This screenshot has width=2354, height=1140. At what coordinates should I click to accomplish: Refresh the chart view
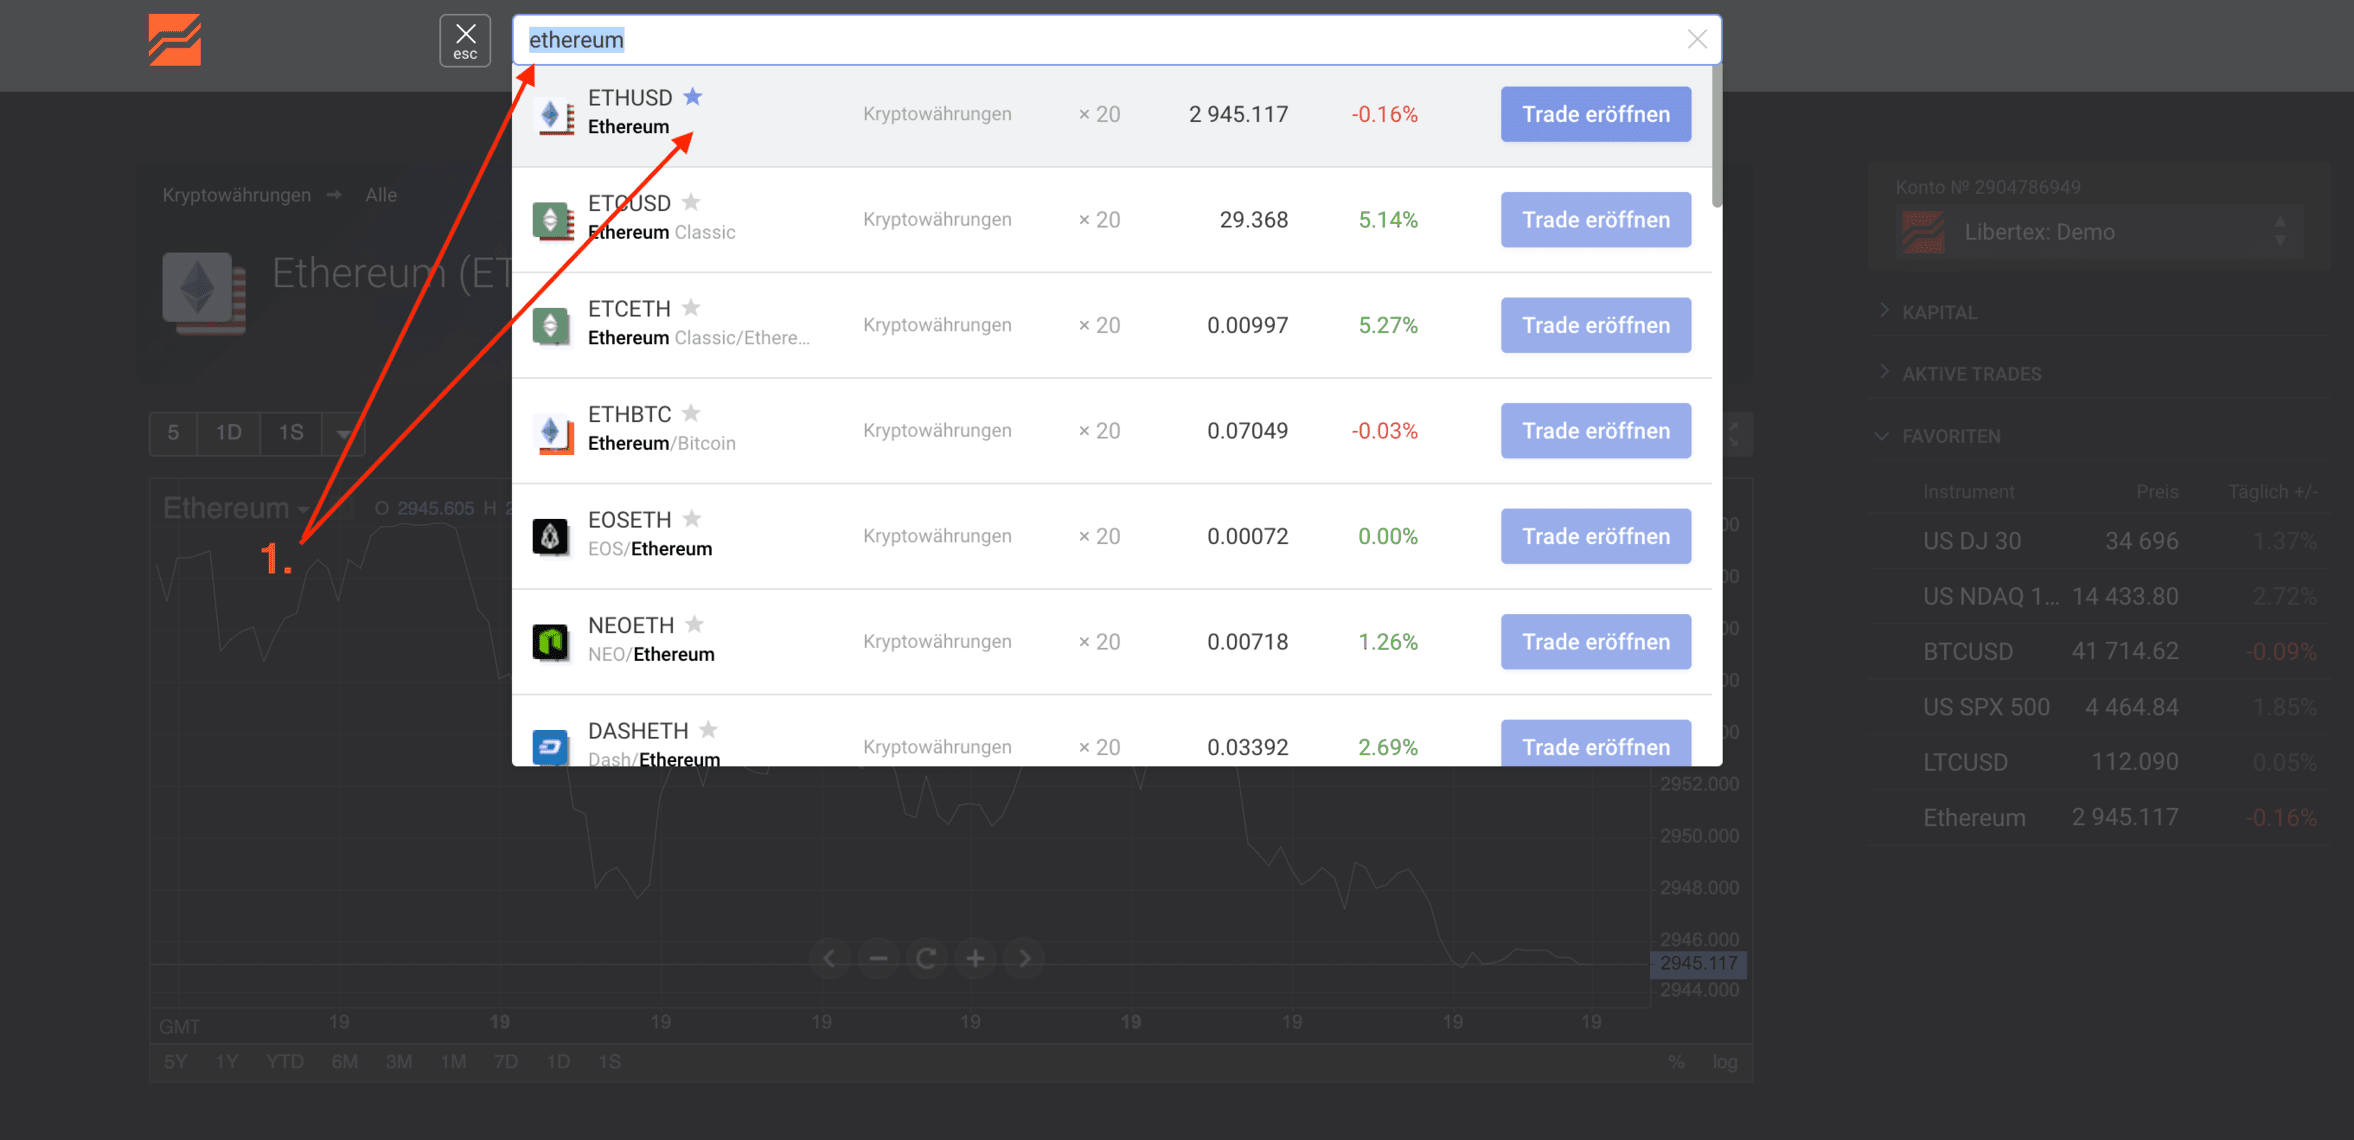[926, 958]
